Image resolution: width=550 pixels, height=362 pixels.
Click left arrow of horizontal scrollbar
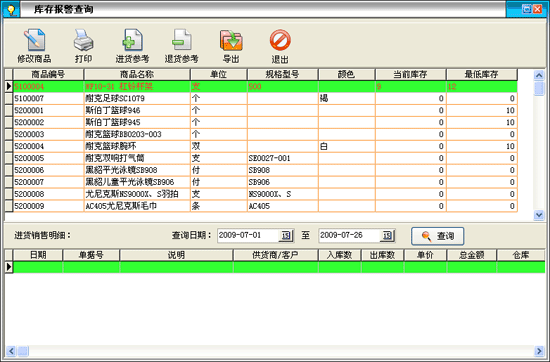pos(11,351)
